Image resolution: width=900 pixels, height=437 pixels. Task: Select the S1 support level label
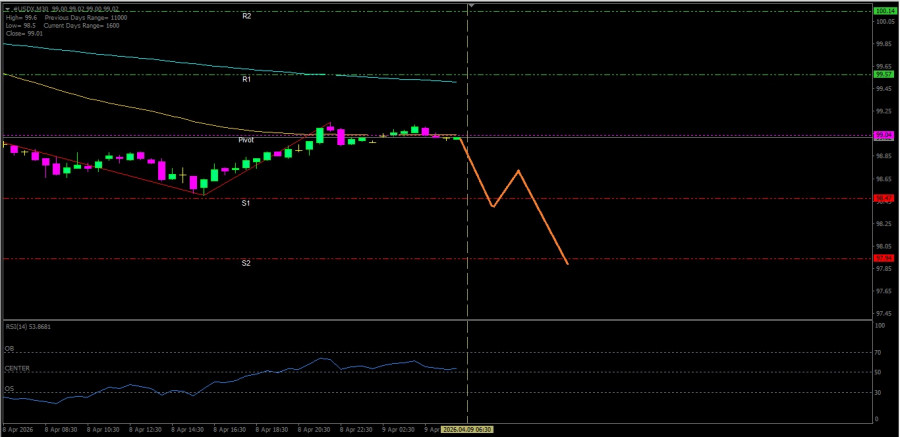tap(246, 203)
